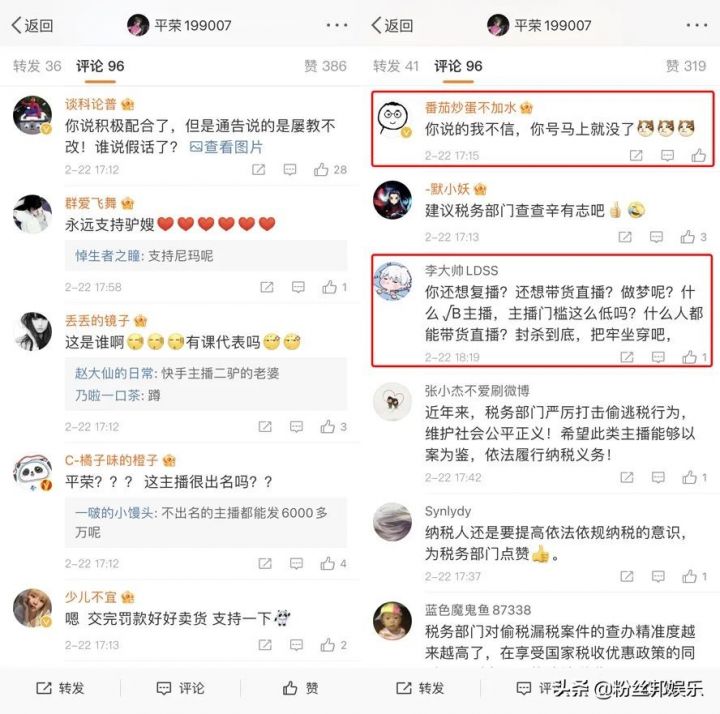Go back using right 返回 chevron
720x714 pixels.
(377, 25)
